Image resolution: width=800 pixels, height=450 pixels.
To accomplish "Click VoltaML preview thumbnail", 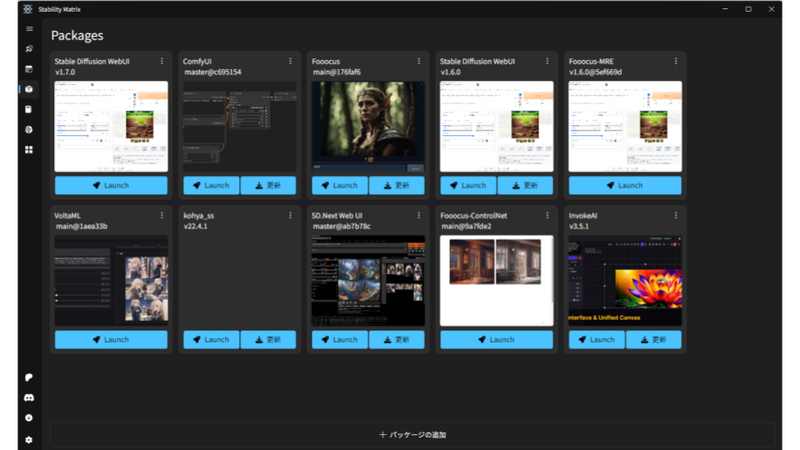I will click(x=111, y=281).
